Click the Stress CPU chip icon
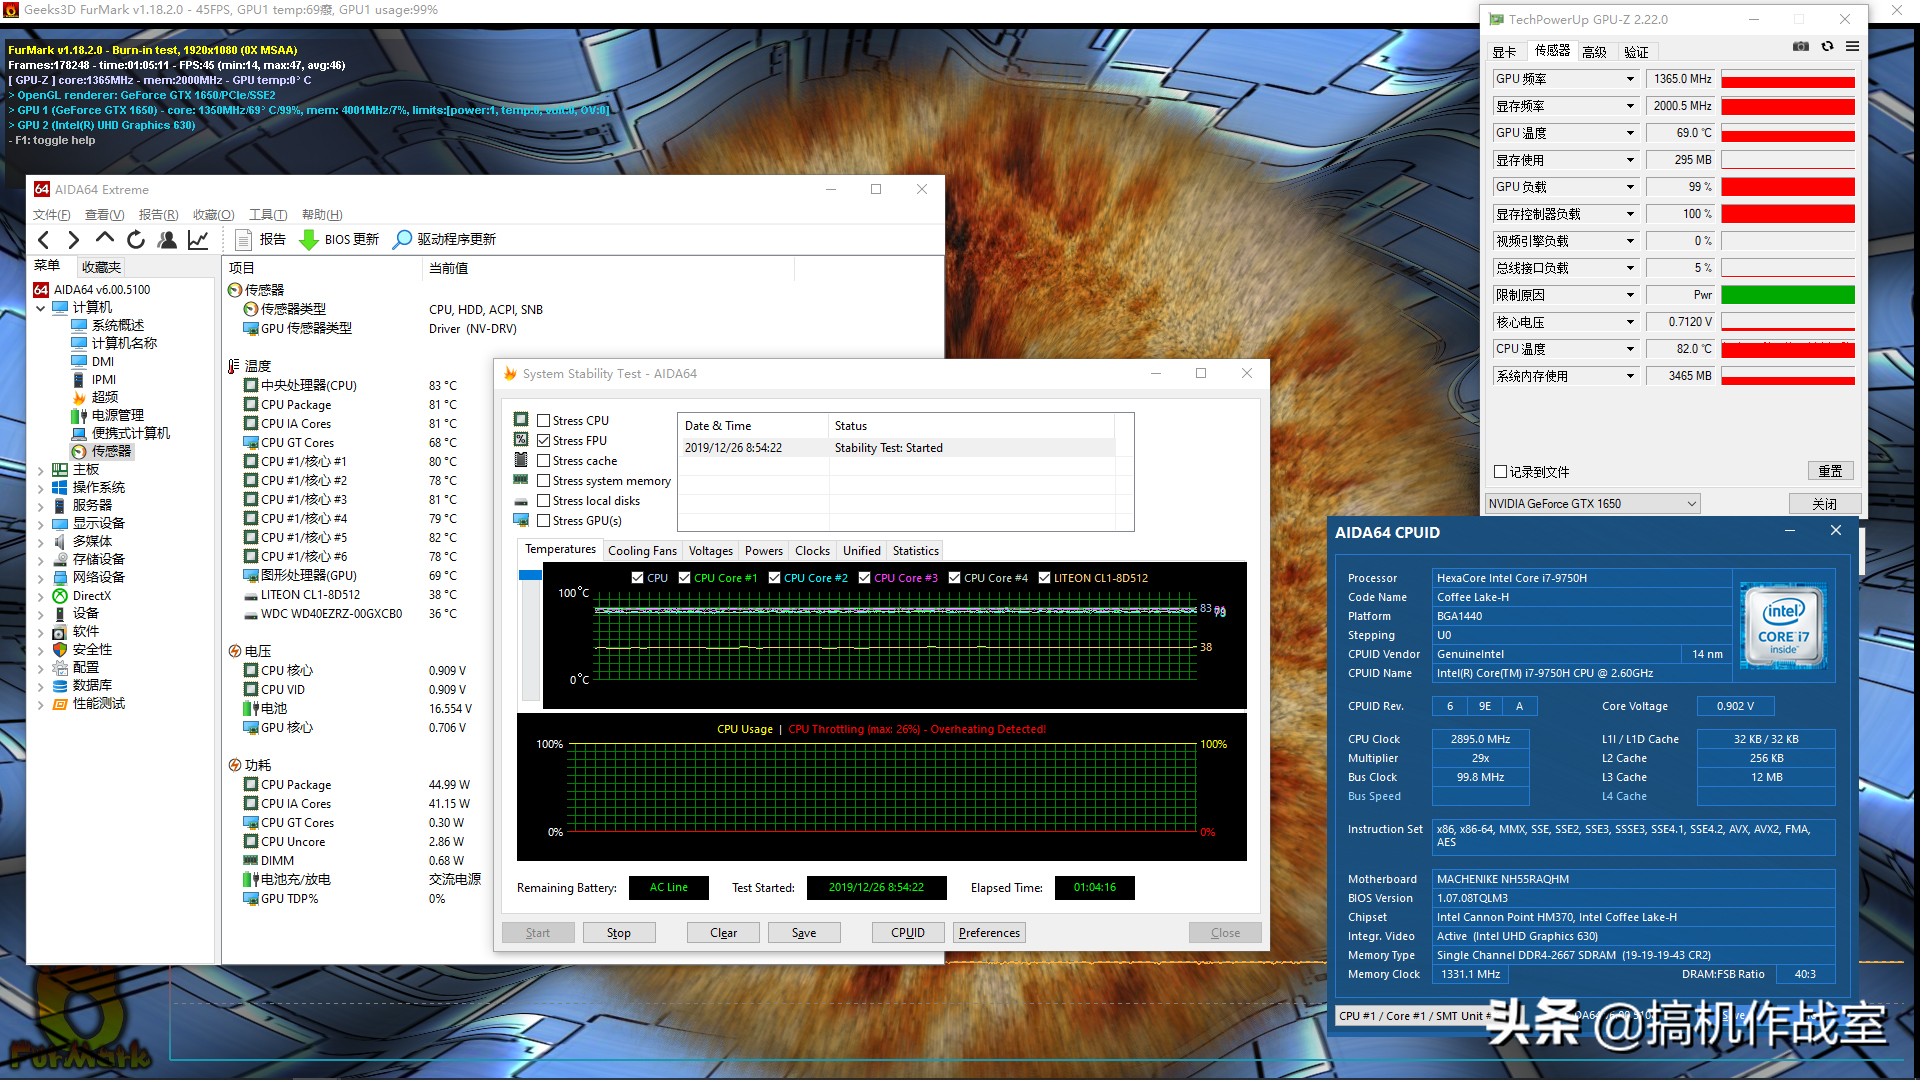 pos(521,420)
